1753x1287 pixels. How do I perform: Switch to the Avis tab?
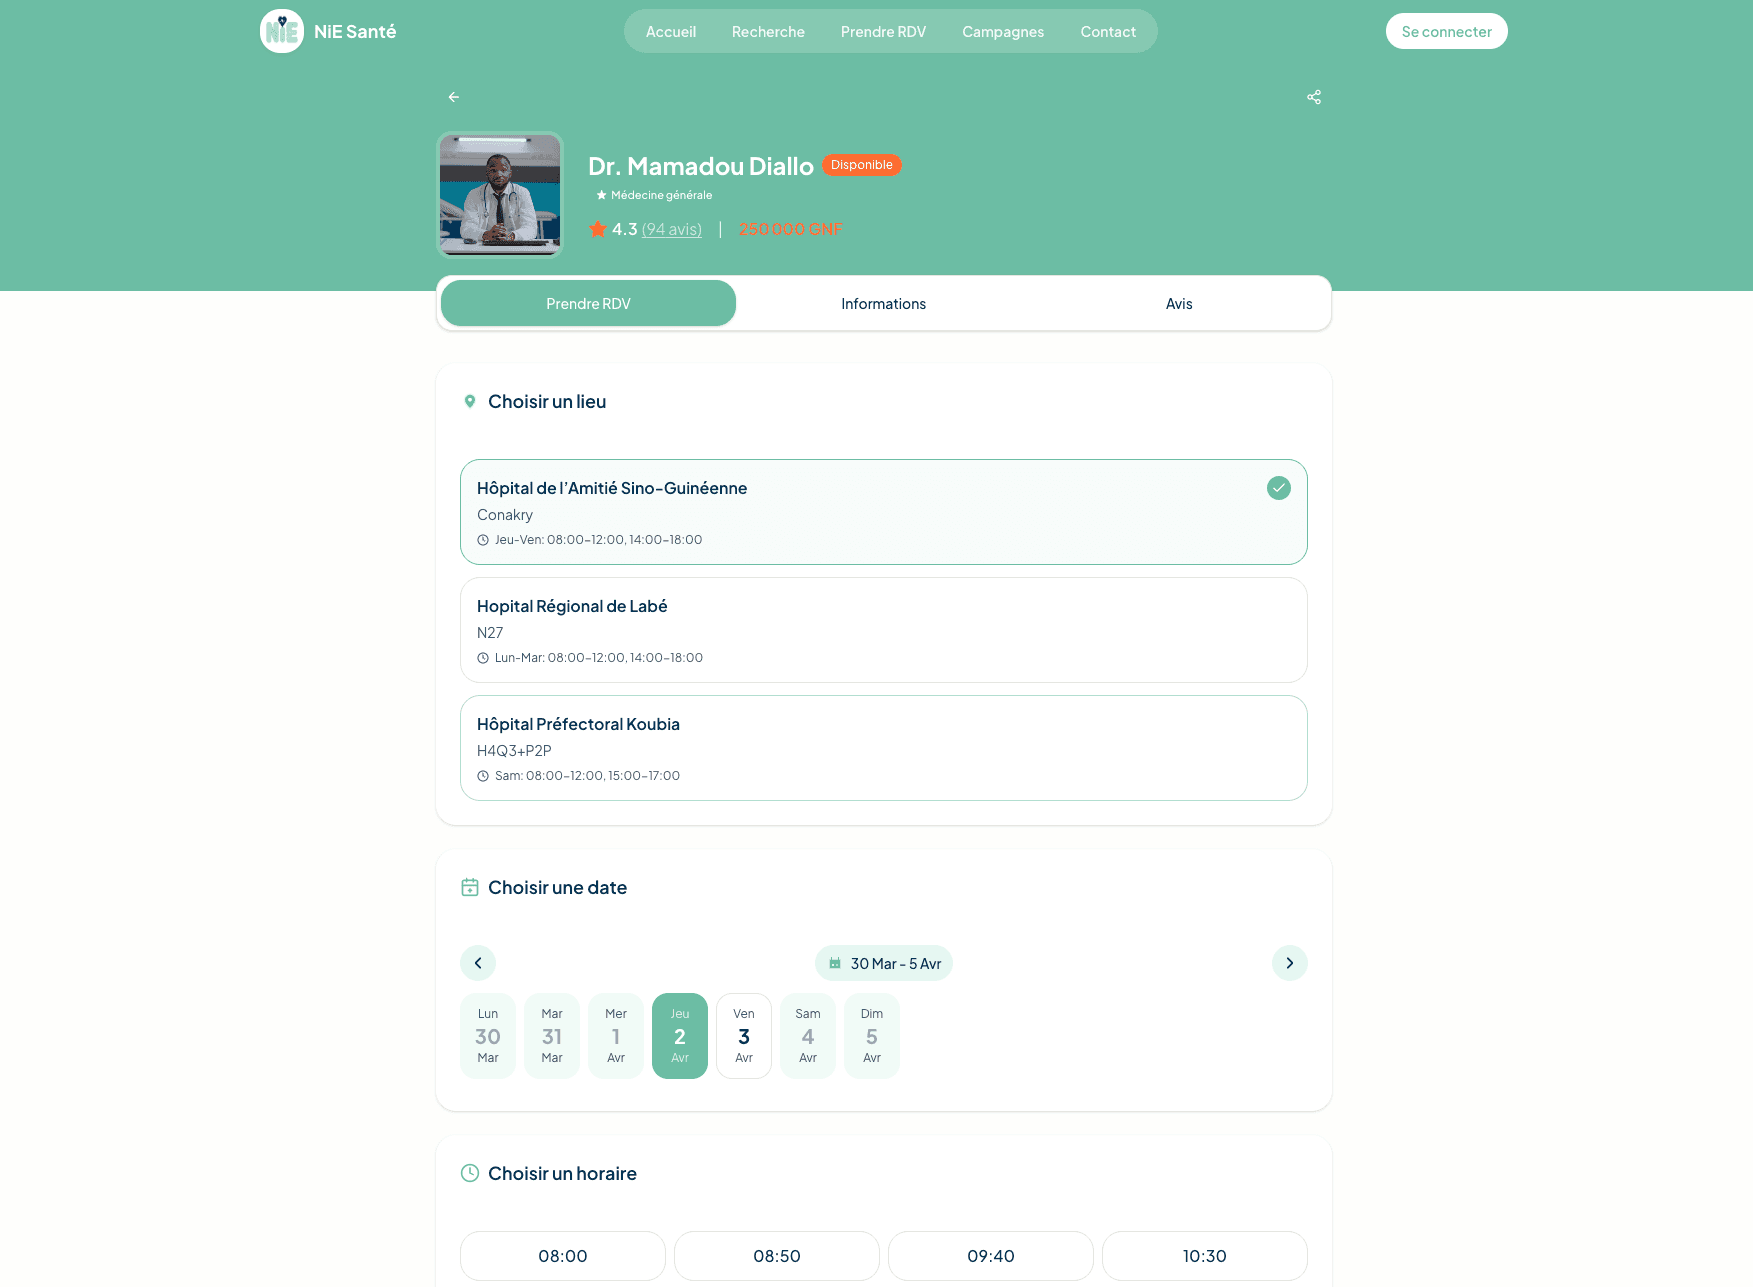(1179, 303)
